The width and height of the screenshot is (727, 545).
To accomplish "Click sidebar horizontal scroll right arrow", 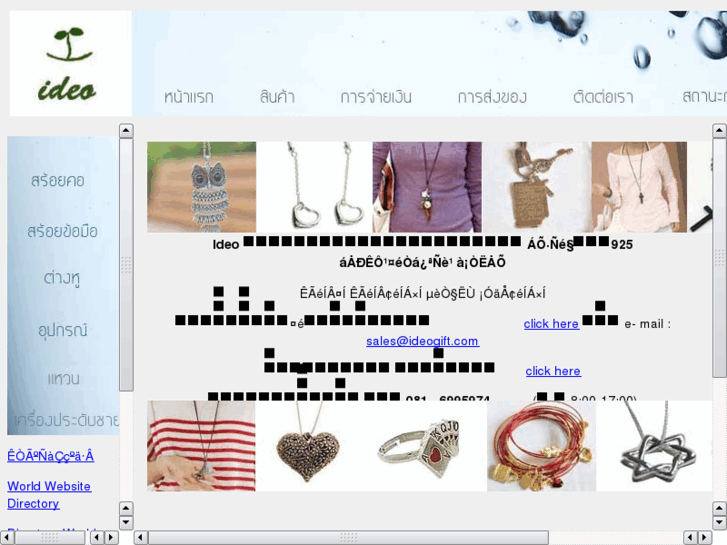I will tap(111, 538).
